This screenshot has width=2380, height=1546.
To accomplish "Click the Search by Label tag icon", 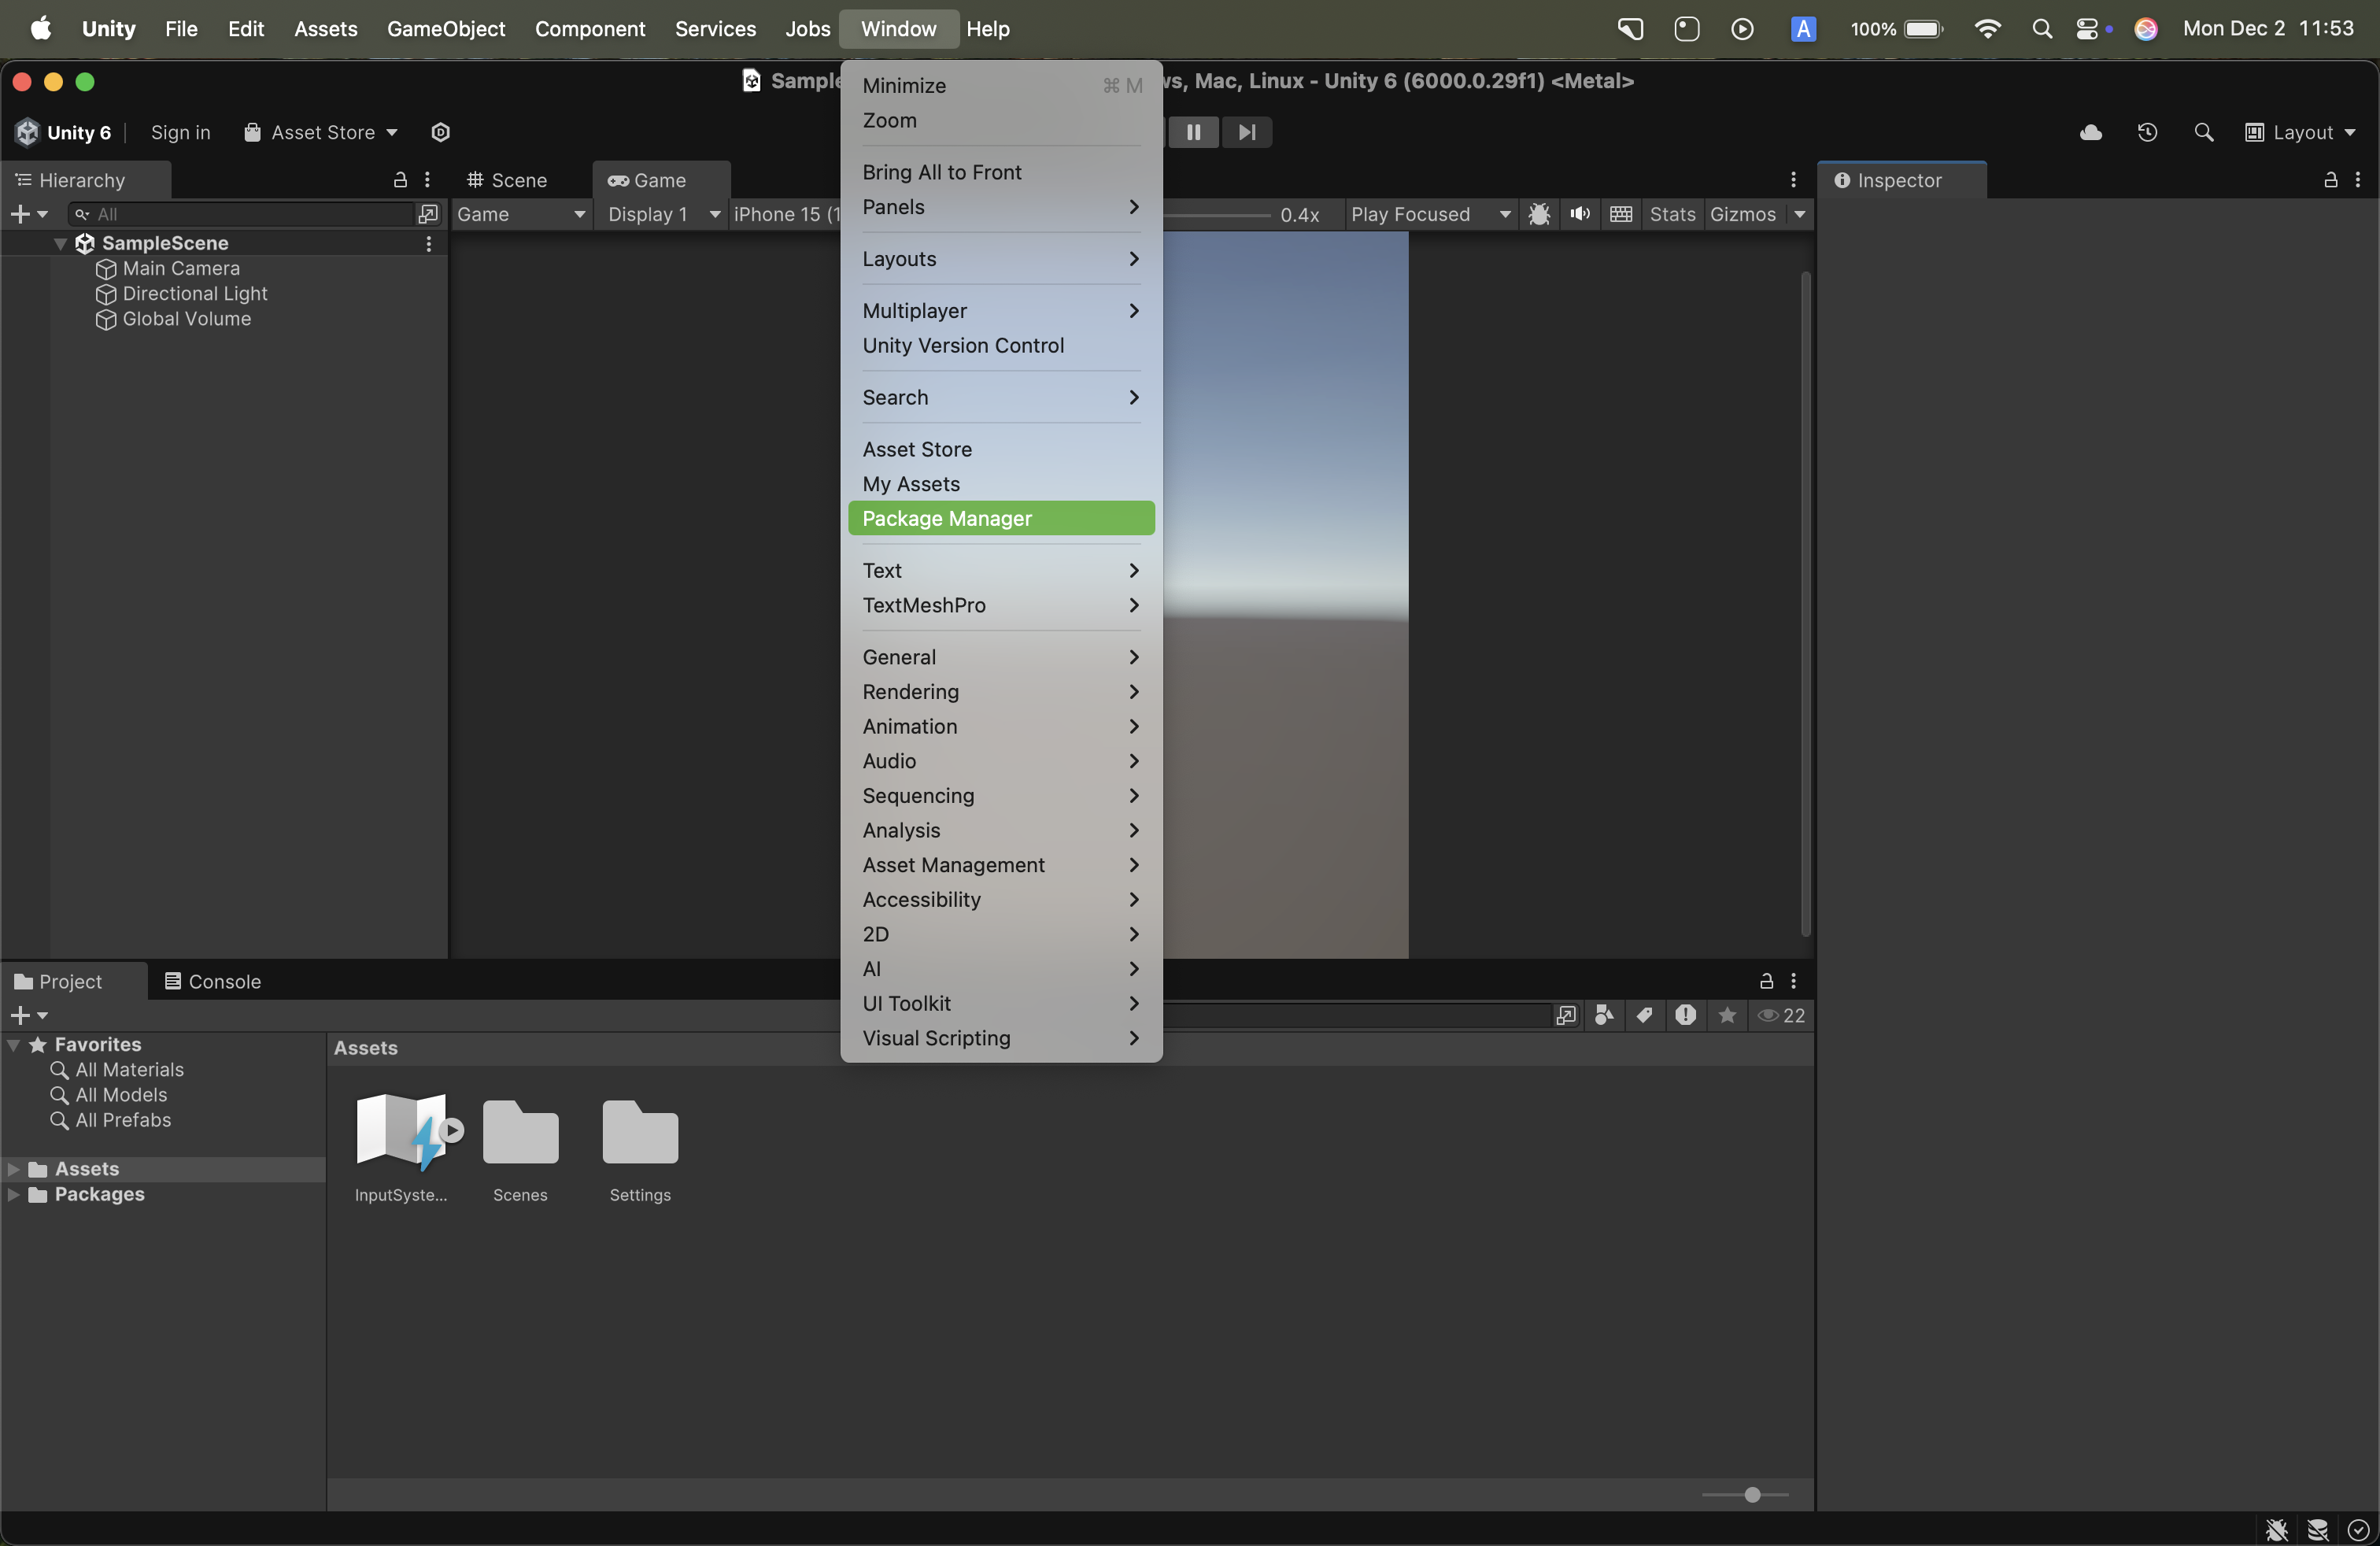I will tap(1644, 1015).
